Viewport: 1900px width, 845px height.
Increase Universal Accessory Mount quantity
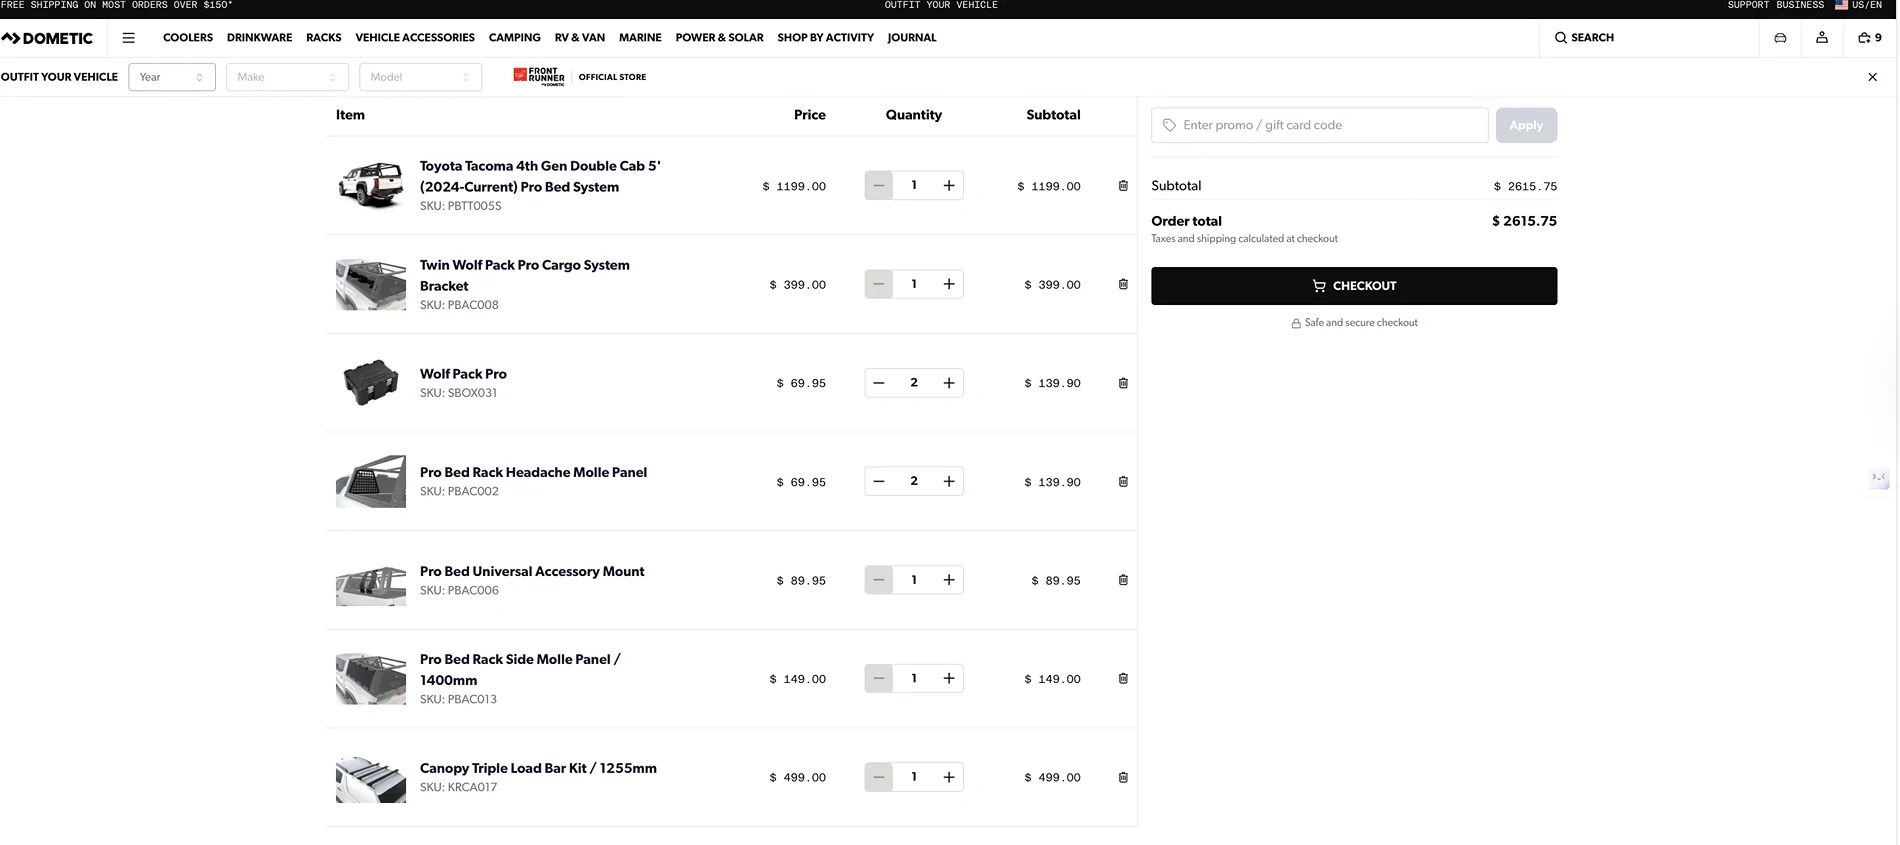click(949, 580)
